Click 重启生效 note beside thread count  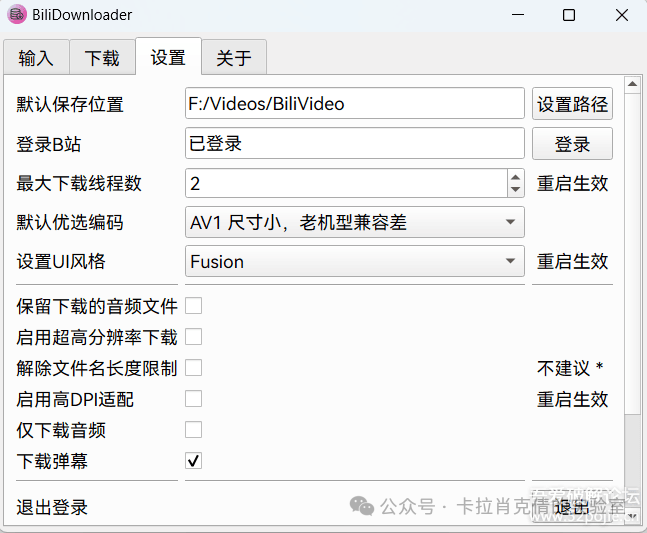(x=572, y=183)
